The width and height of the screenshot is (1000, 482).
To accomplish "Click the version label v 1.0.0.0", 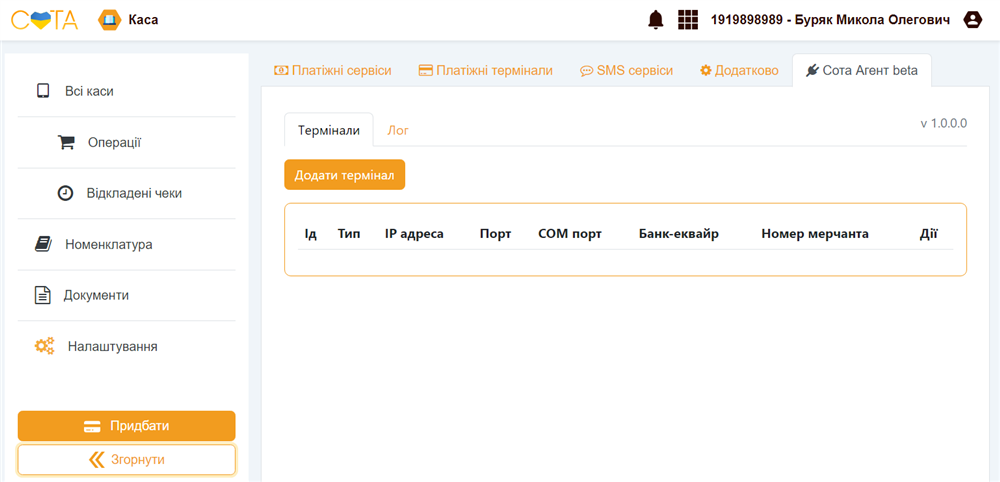I will tap(944, 123).
